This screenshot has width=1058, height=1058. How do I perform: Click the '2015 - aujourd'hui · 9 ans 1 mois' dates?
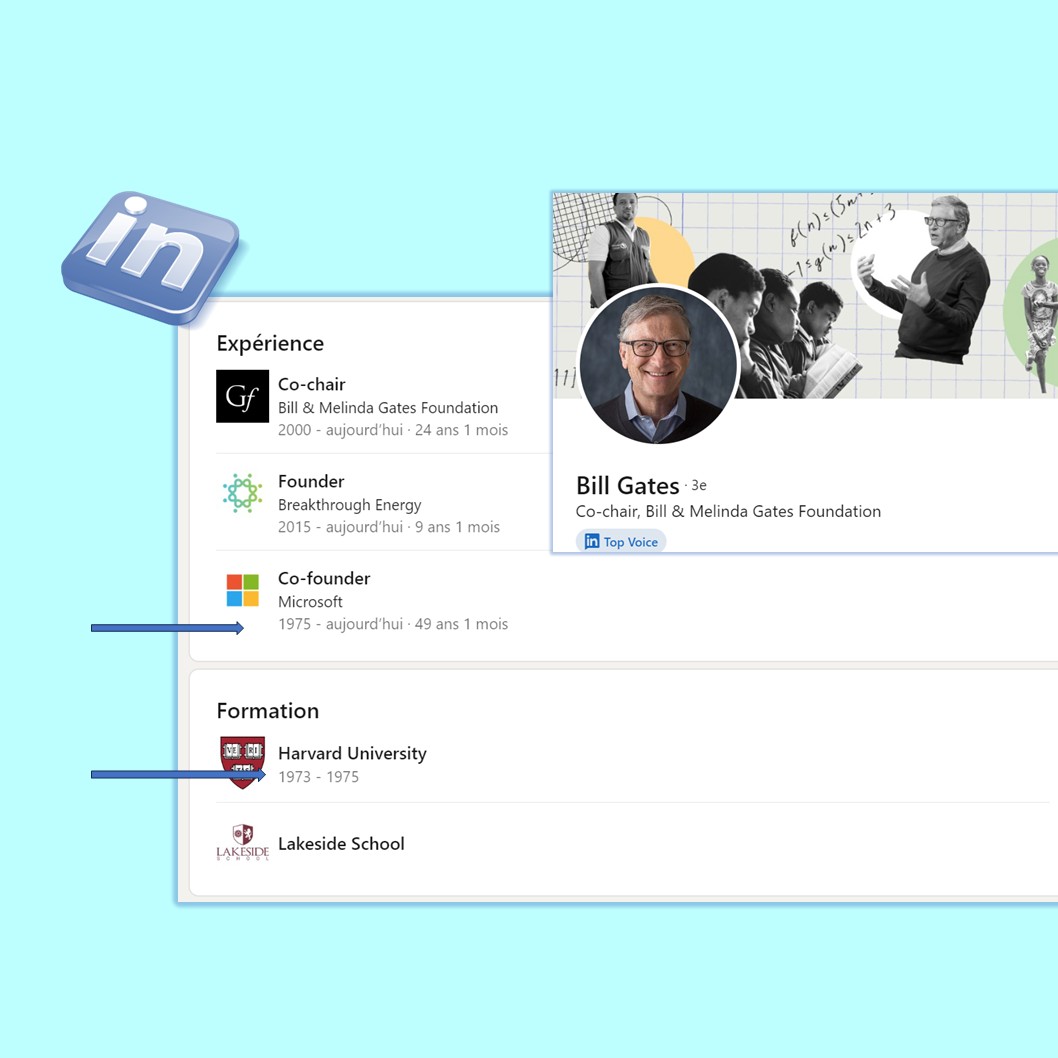(x=389, y=527)
